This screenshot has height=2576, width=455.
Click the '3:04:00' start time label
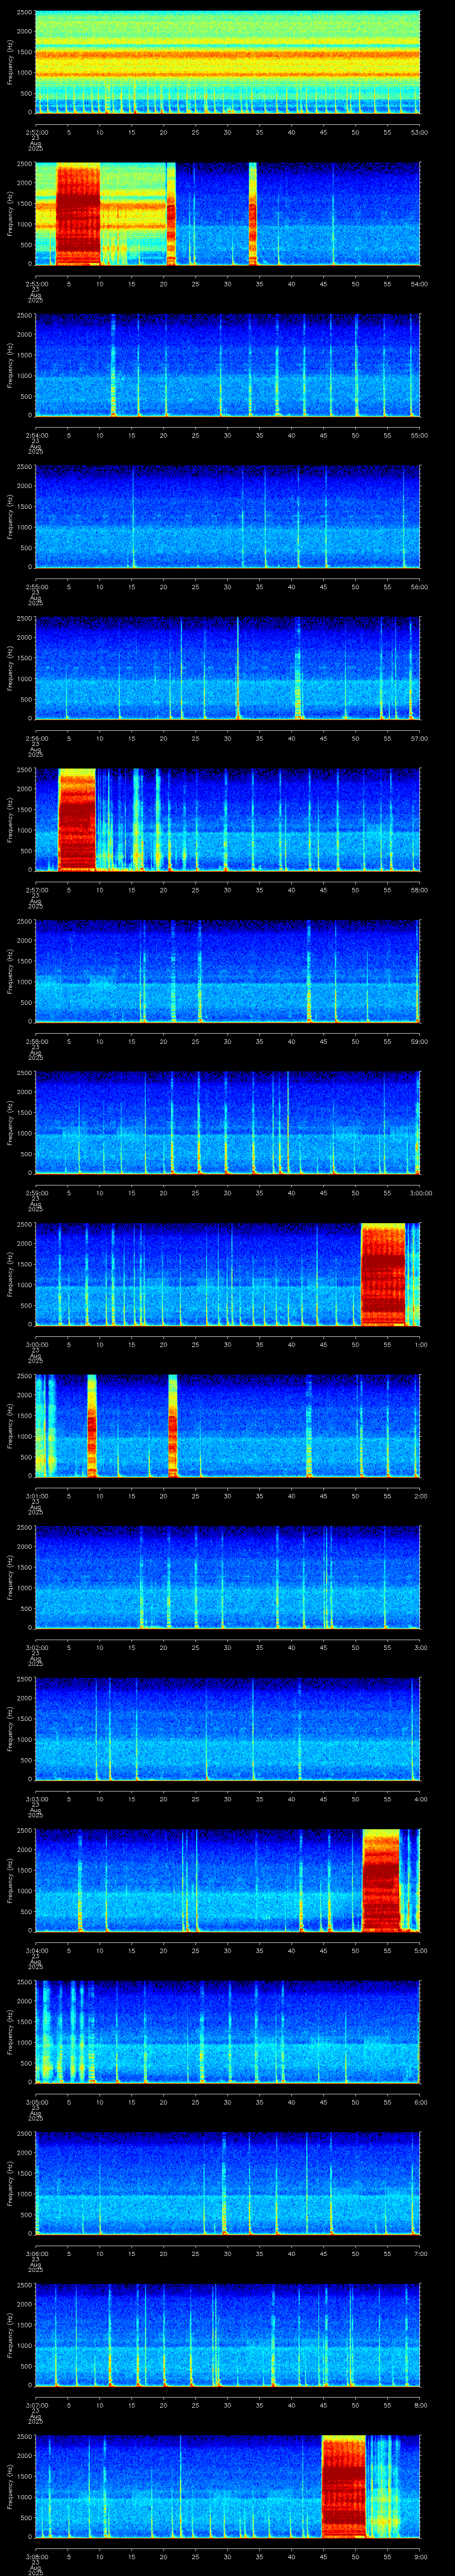coord(36,1950)
